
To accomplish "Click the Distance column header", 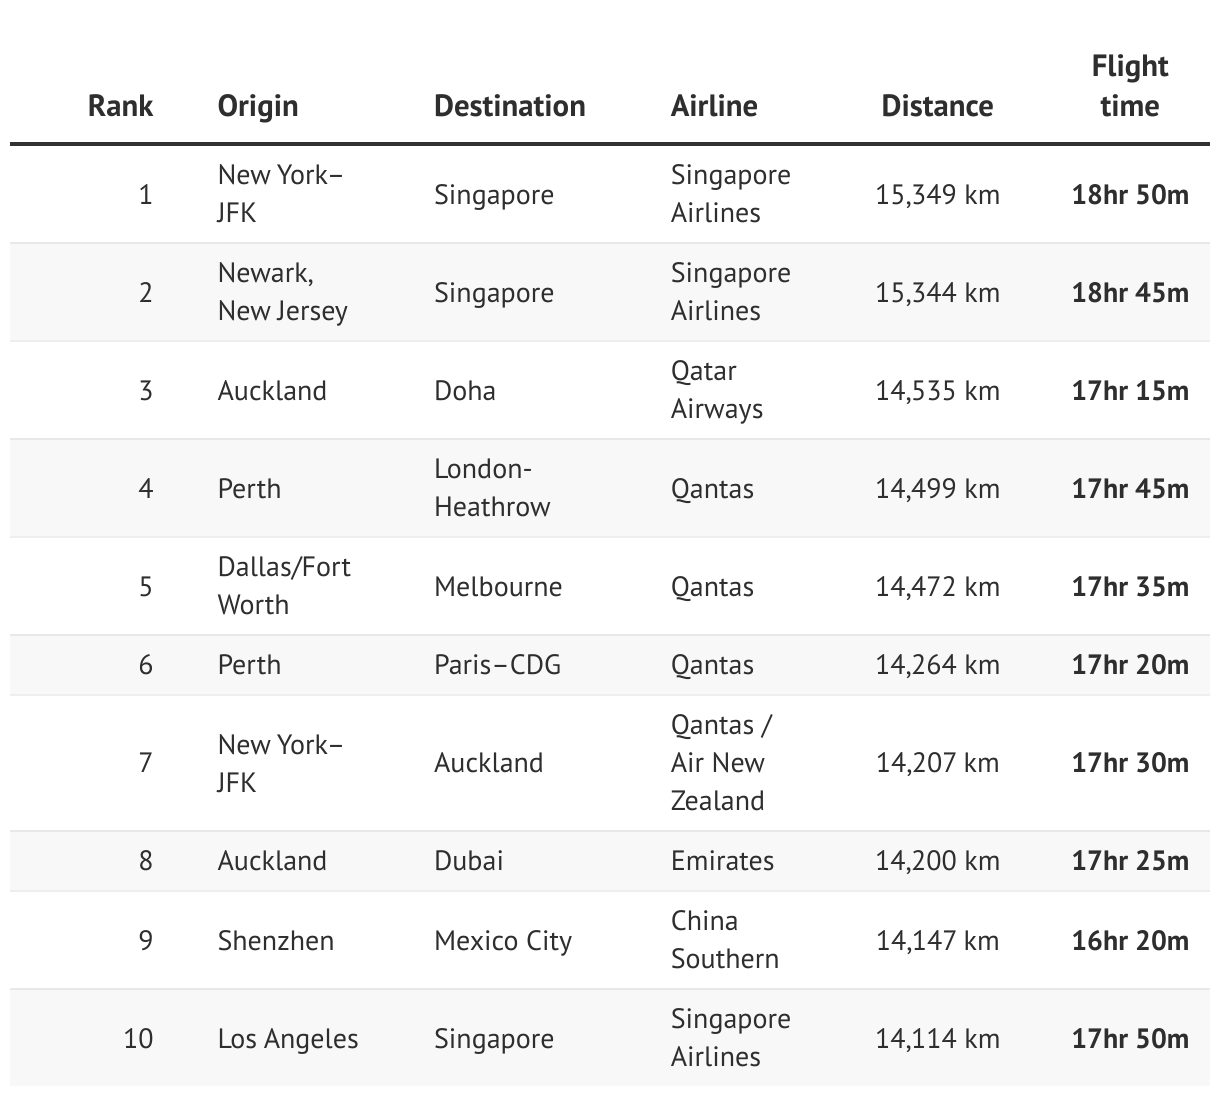I will (937, 106).
